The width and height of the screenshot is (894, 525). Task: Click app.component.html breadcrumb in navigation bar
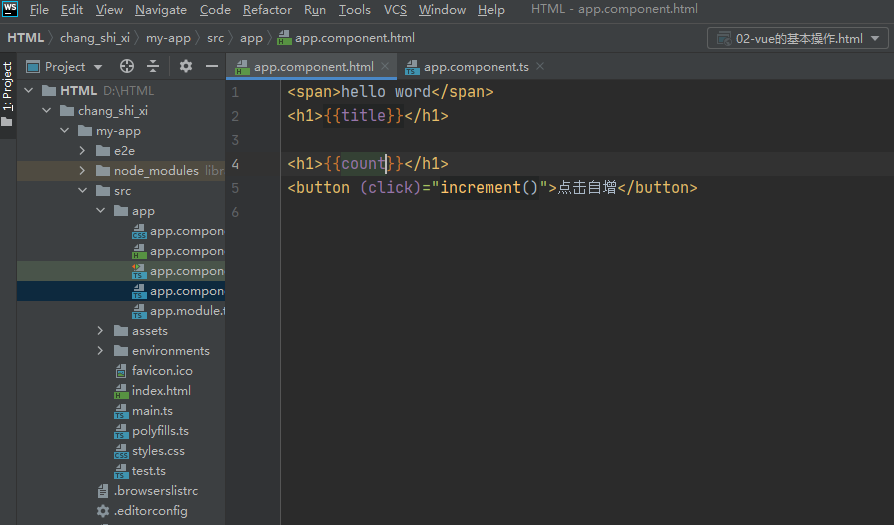(347, 38)
